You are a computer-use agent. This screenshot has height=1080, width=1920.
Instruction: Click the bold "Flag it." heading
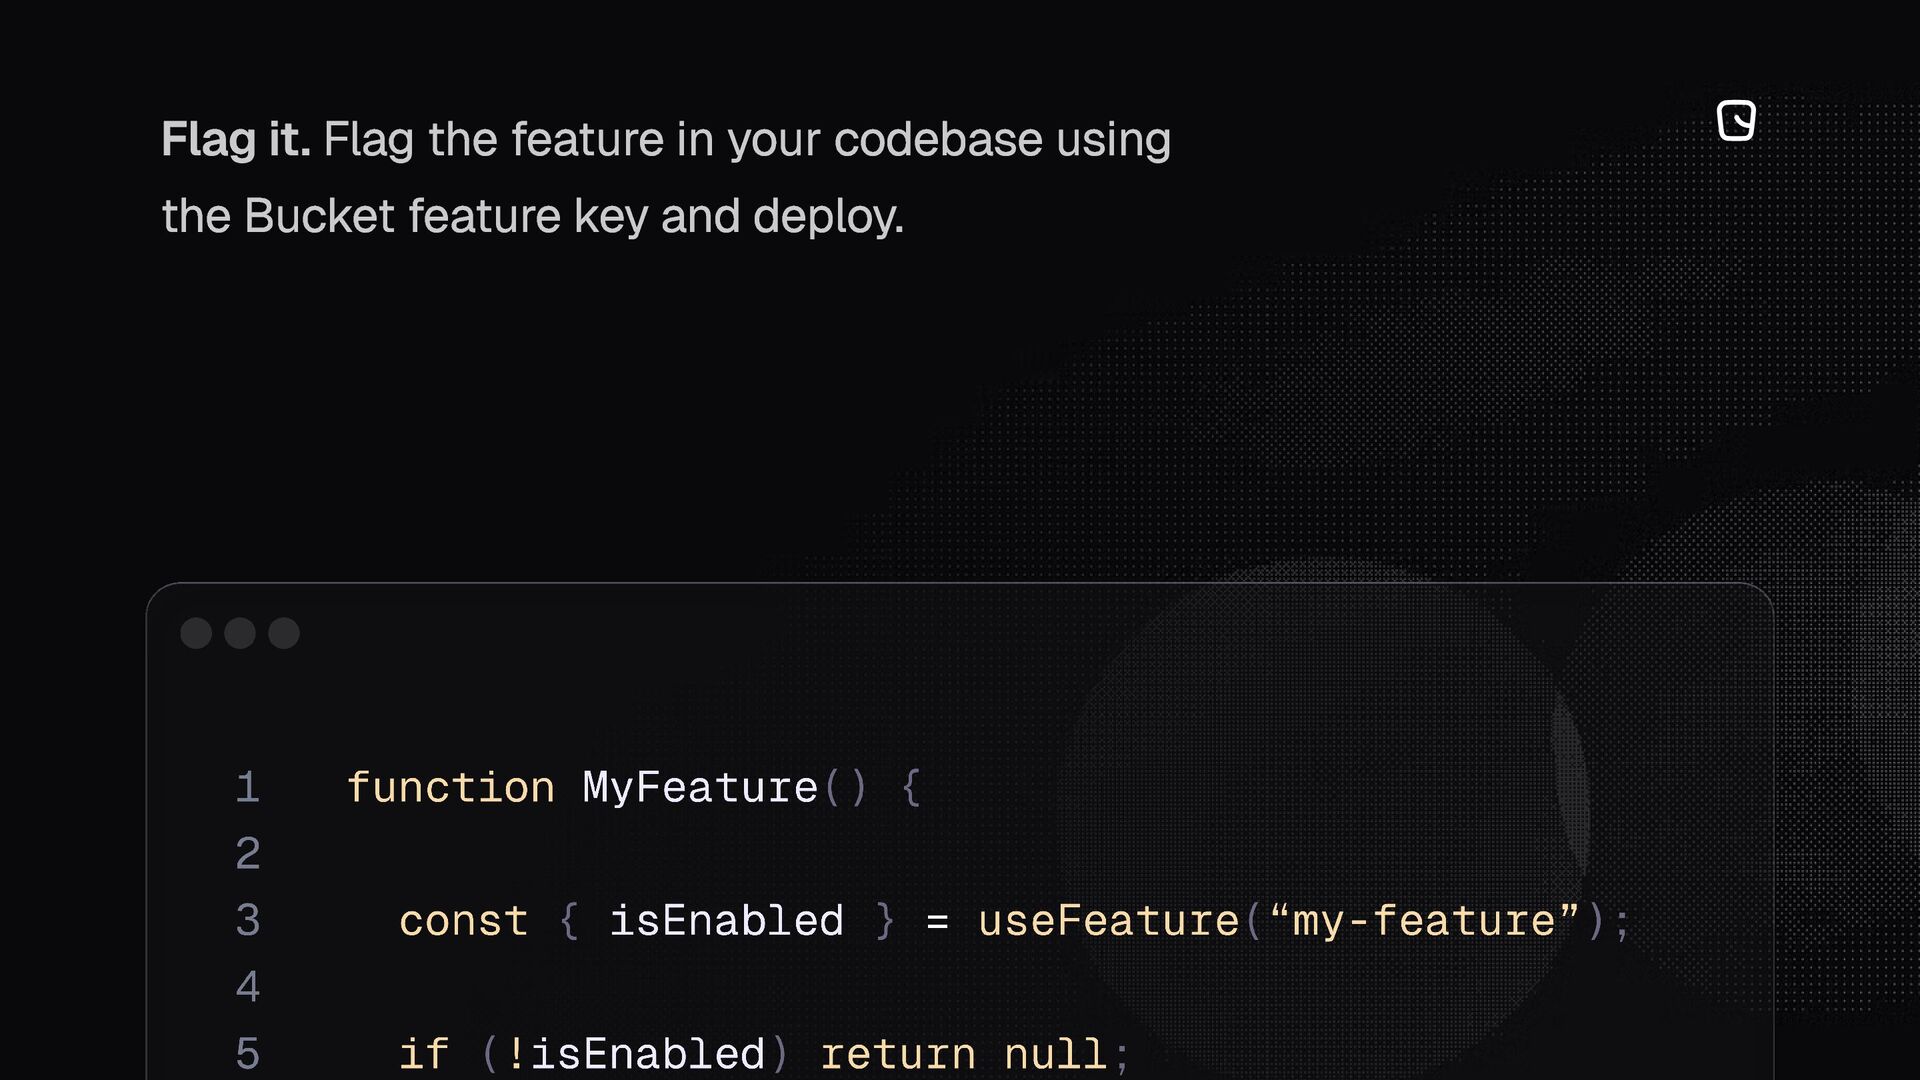pyautogui.click(x=236, y=139)
